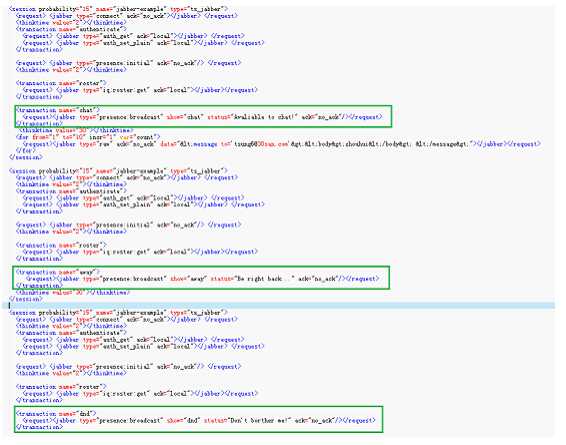Click the show="away" attribute value
The width and height of the screenshot is (566, 445).
(x=188, y=279)
